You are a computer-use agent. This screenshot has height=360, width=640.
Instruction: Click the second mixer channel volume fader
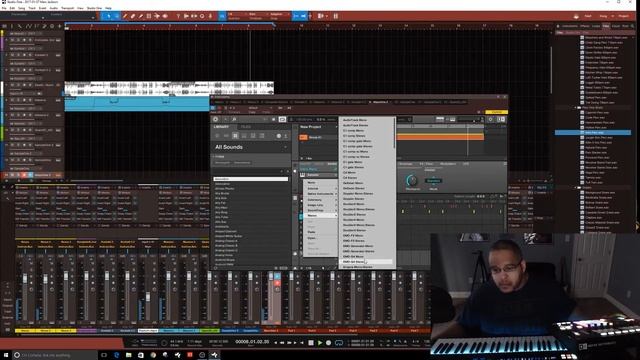[45, 278]
